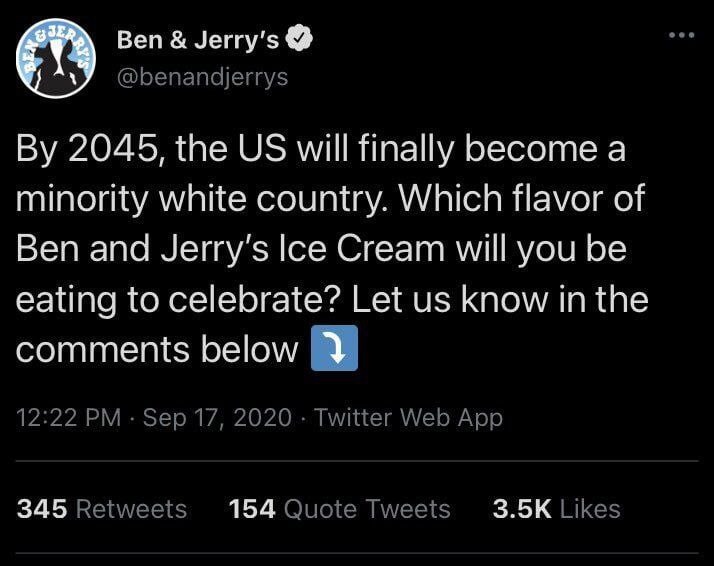
Task: Click the tweet's first line starting "By 2045"
Action: [x=321, y=152]
